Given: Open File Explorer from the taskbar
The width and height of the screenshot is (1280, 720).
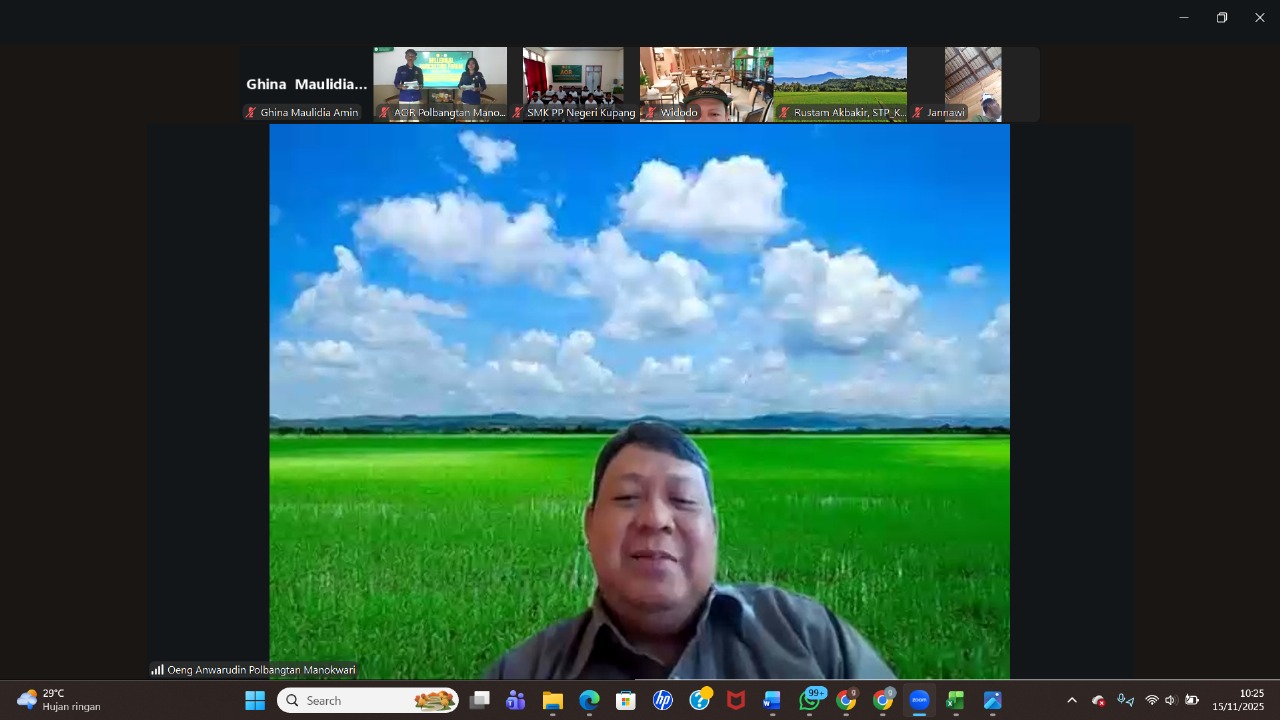Looking at the screenshot, I should pos(552,701).
